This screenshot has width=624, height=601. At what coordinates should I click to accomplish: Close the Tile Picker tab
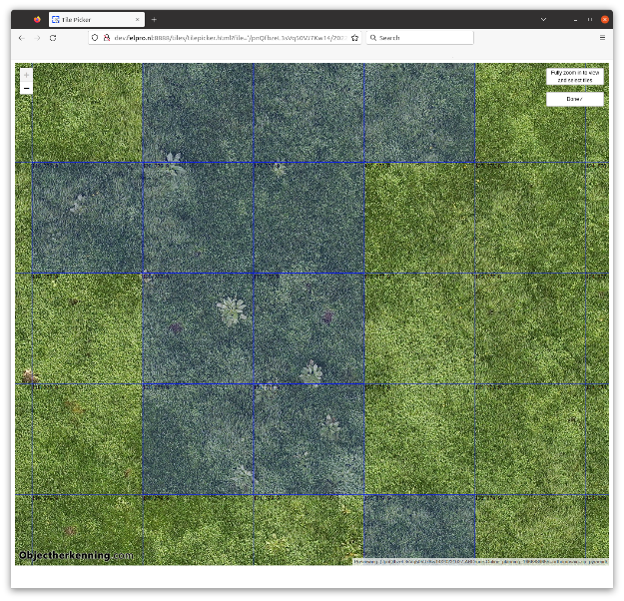click(137, 19)
